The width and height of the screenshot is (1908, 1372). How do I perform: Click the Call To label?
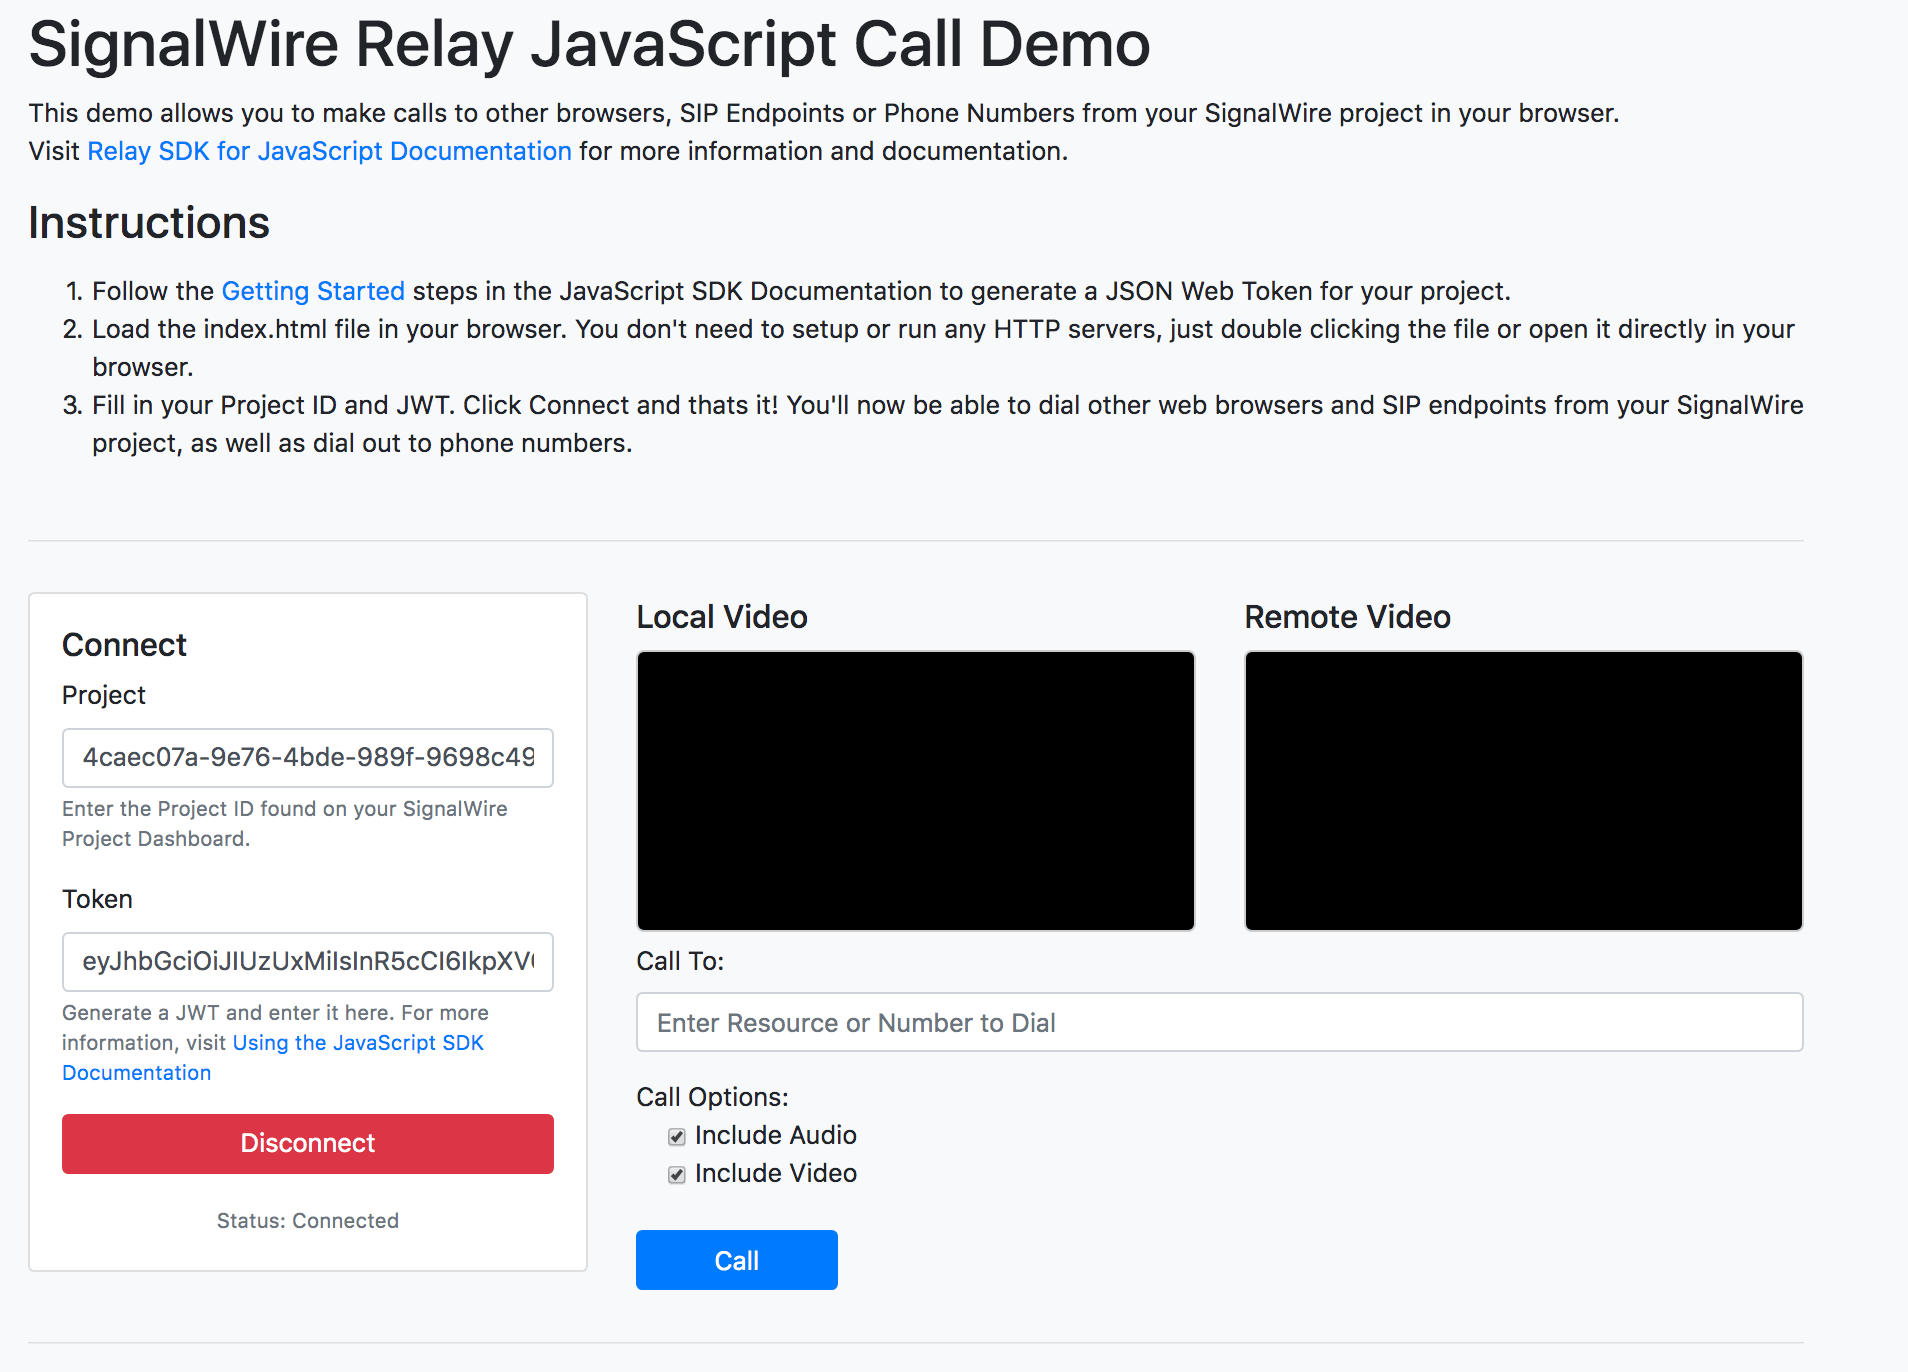coord(680,961)
